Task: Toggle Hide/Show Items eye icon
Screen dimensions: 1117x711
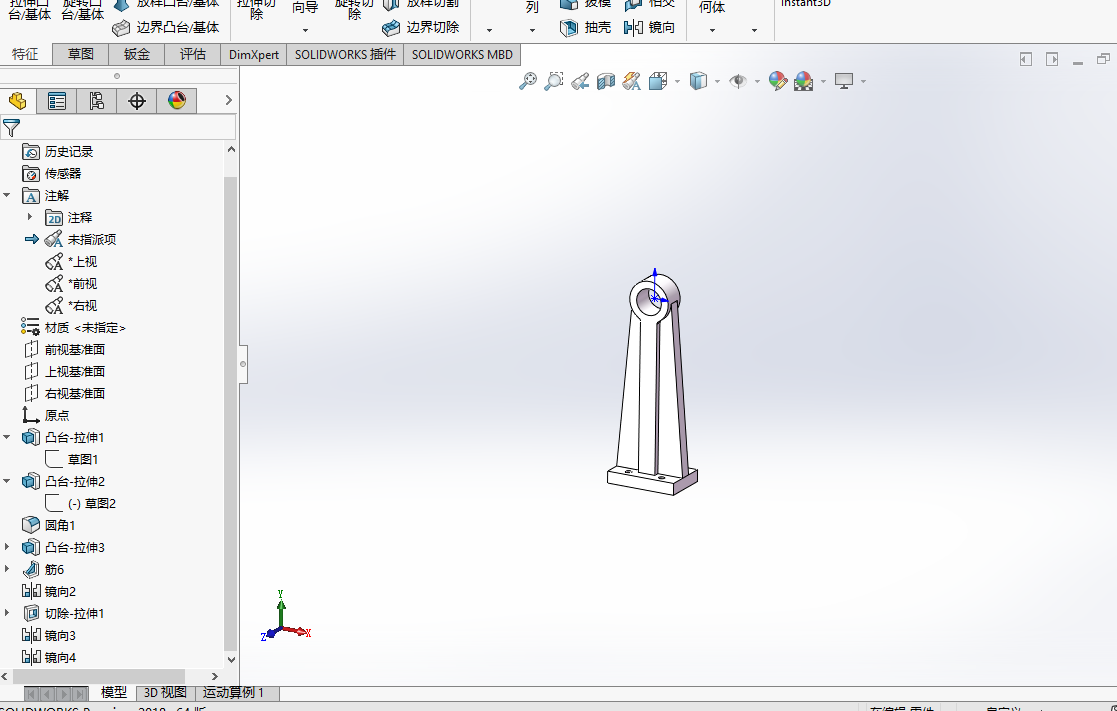Action: pyautogui.click(x=738, y=82)
